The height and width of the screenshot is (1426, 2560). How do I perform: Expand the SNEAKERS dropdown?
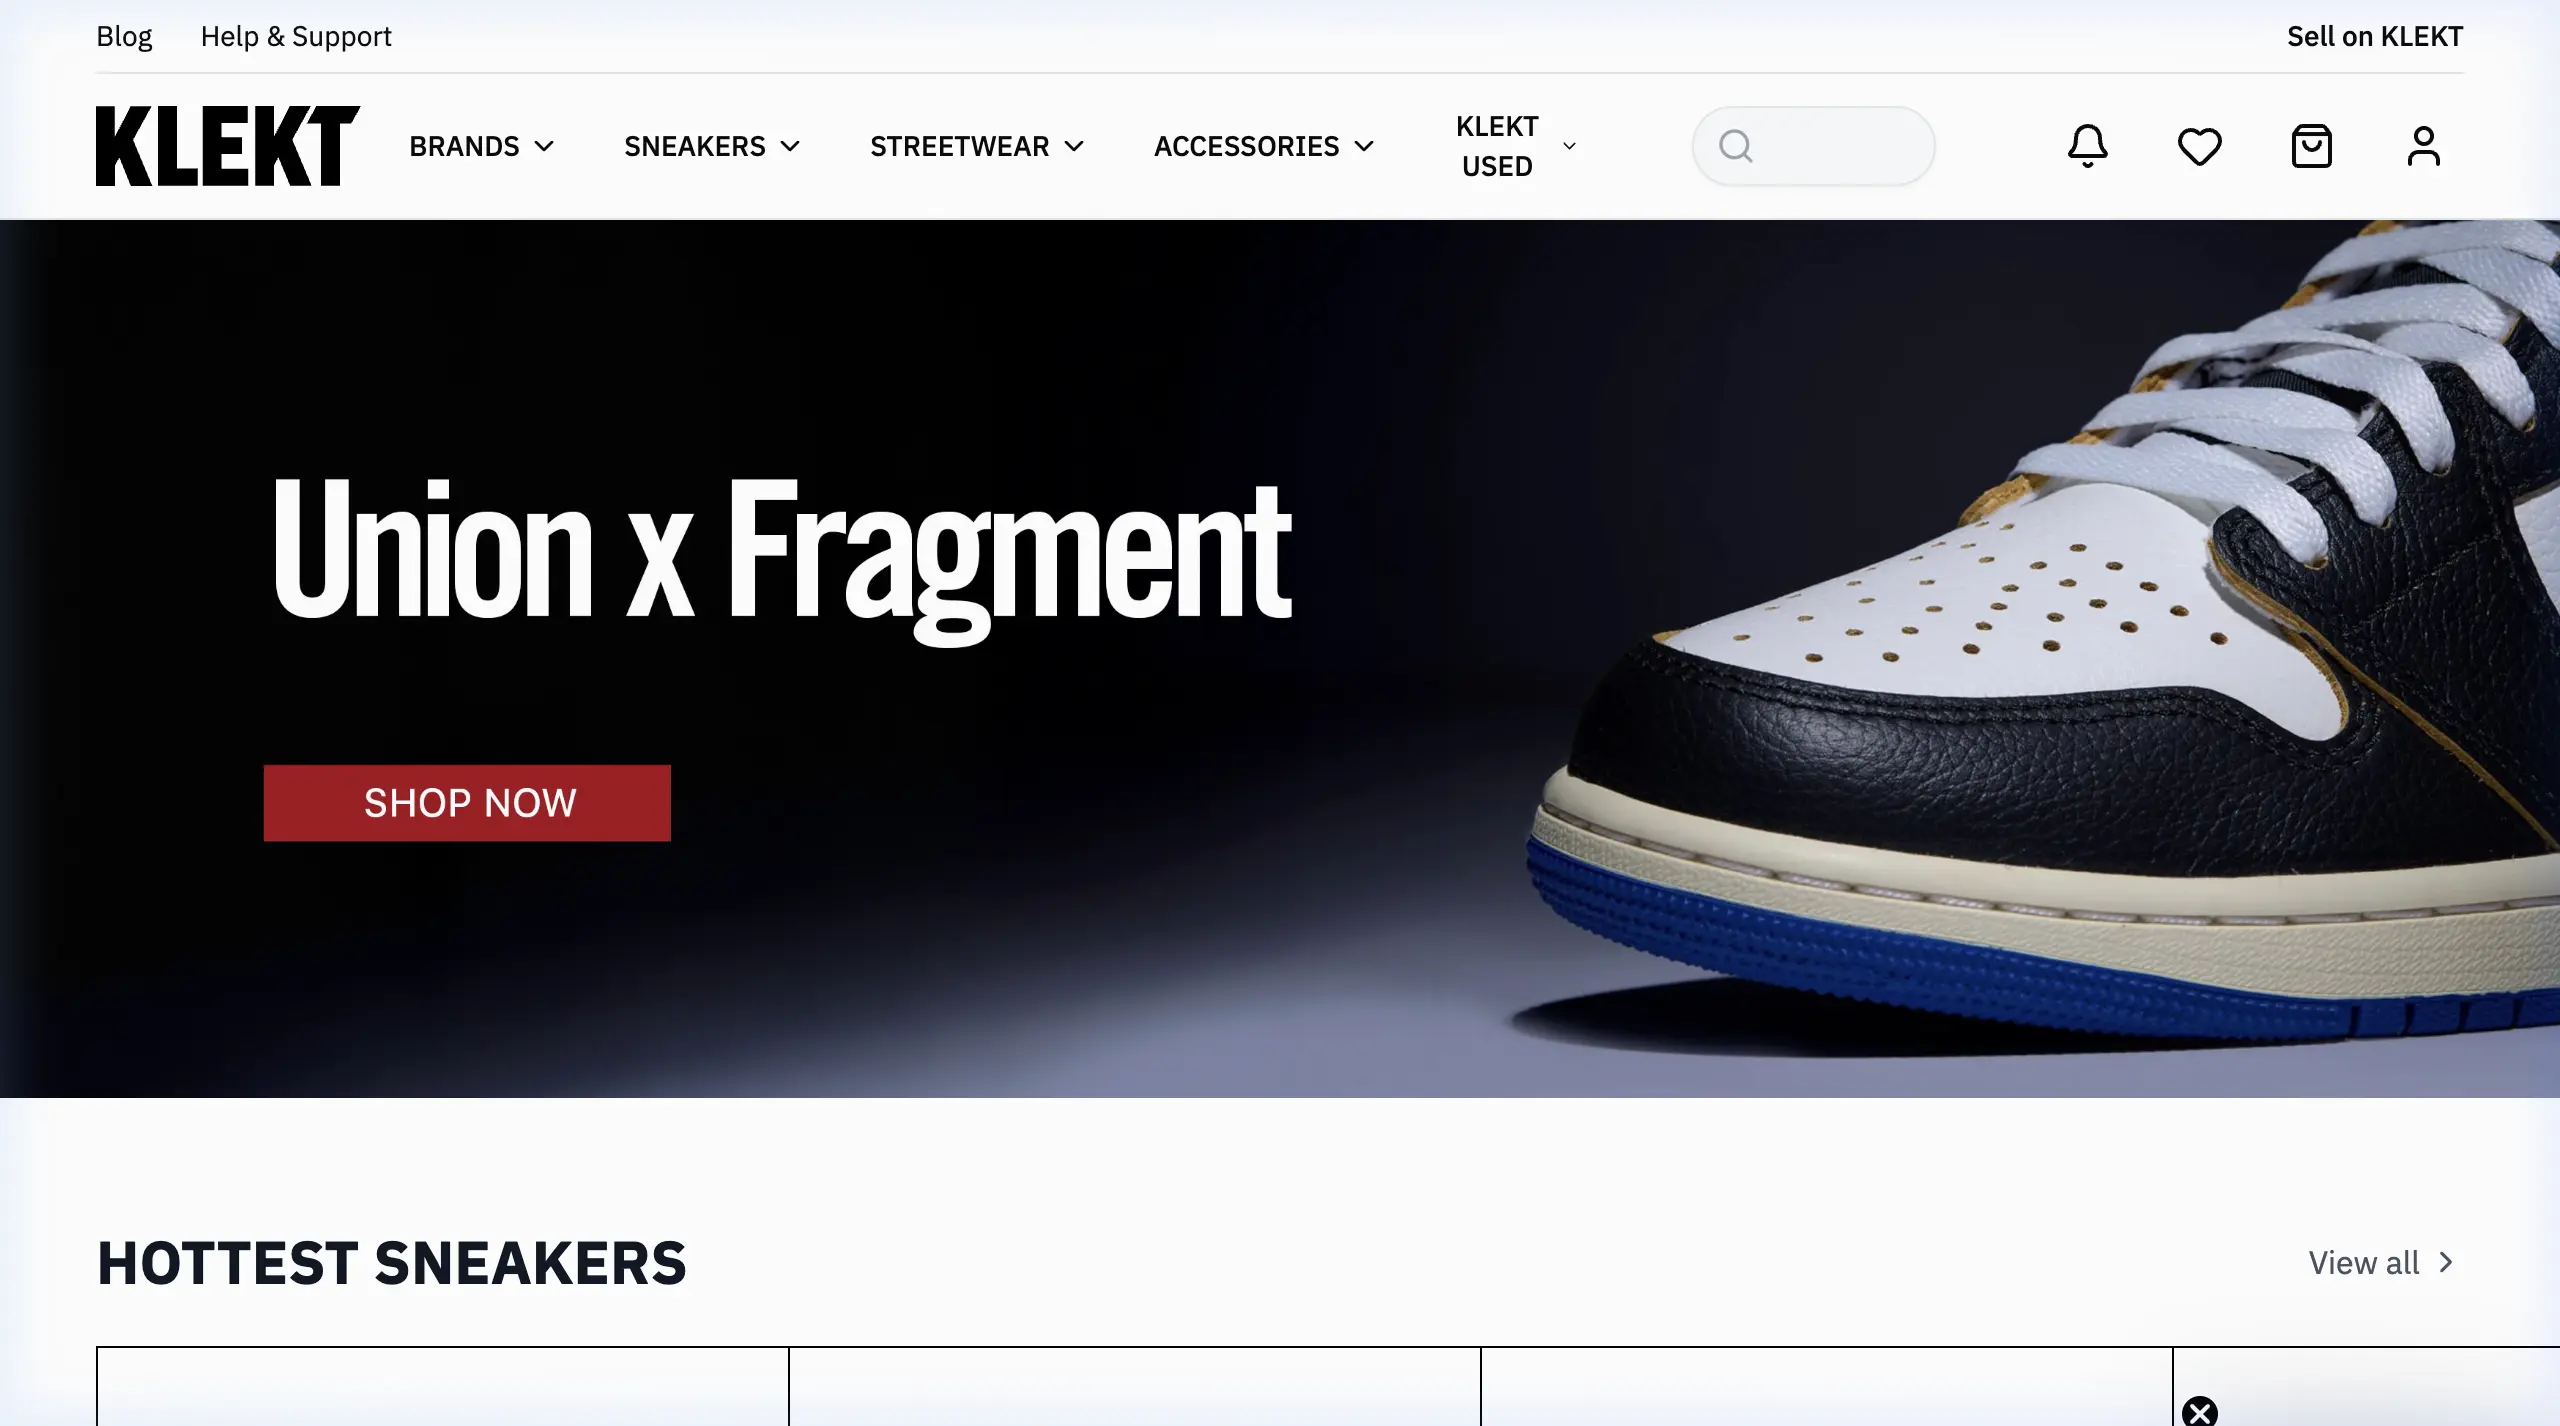[x=712, y=146]
